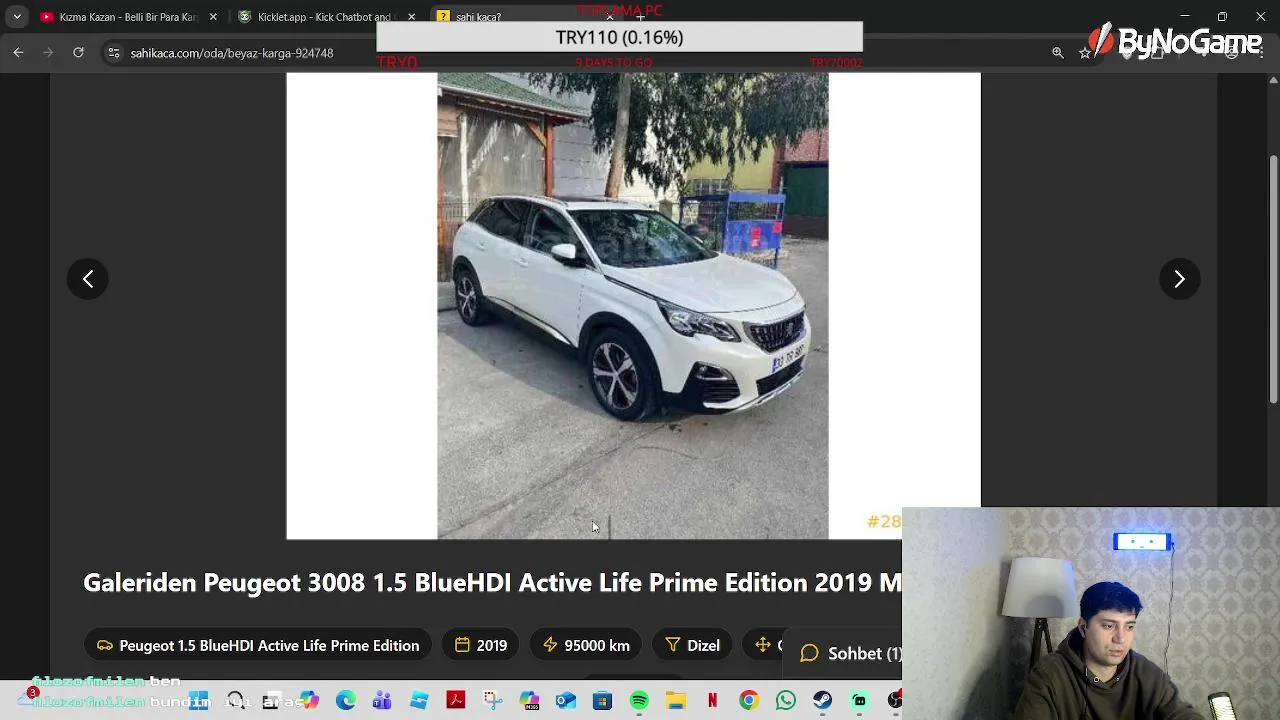Click the Dizel fuel type chip

coord(693,645)
